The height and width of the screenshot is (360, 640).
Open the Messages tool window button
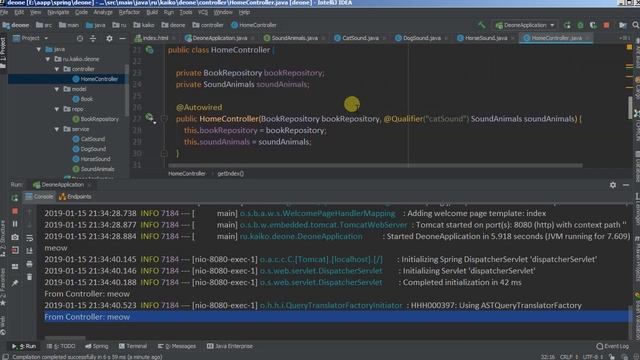coord(177,346)
